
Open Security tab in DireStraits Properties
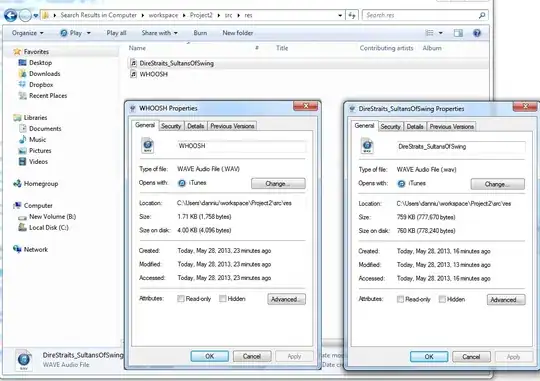pos(390,127)
